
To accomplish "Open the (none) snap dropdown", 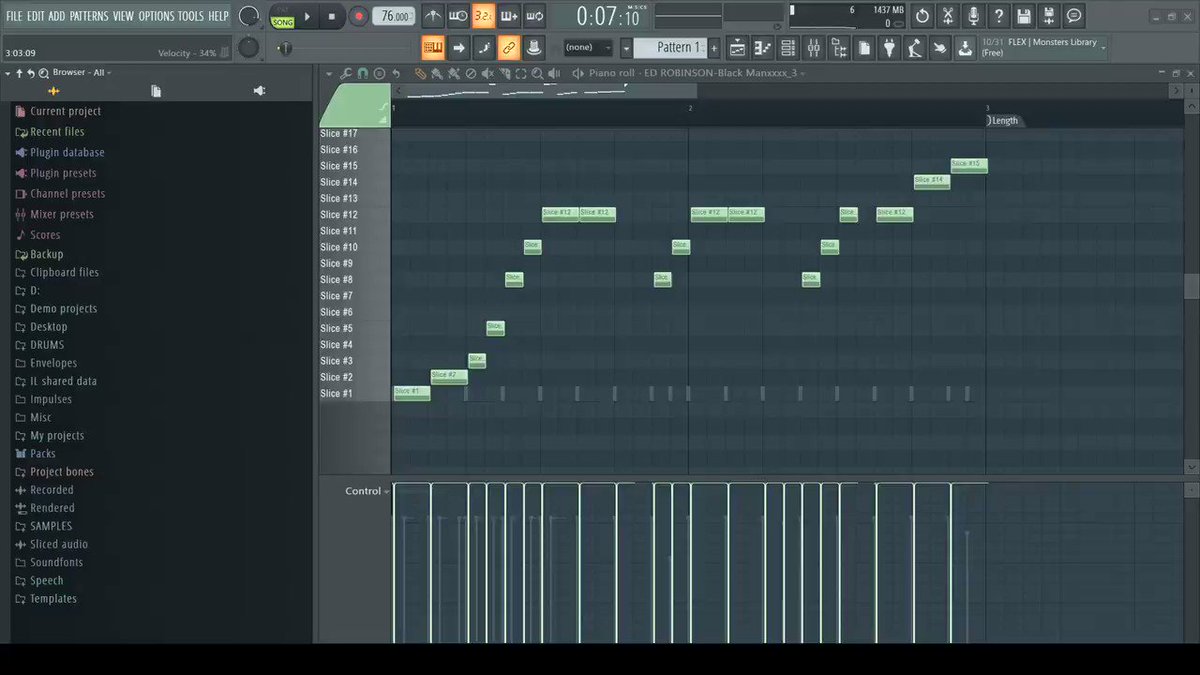I will pyautogui.click(x=586, y=48).
